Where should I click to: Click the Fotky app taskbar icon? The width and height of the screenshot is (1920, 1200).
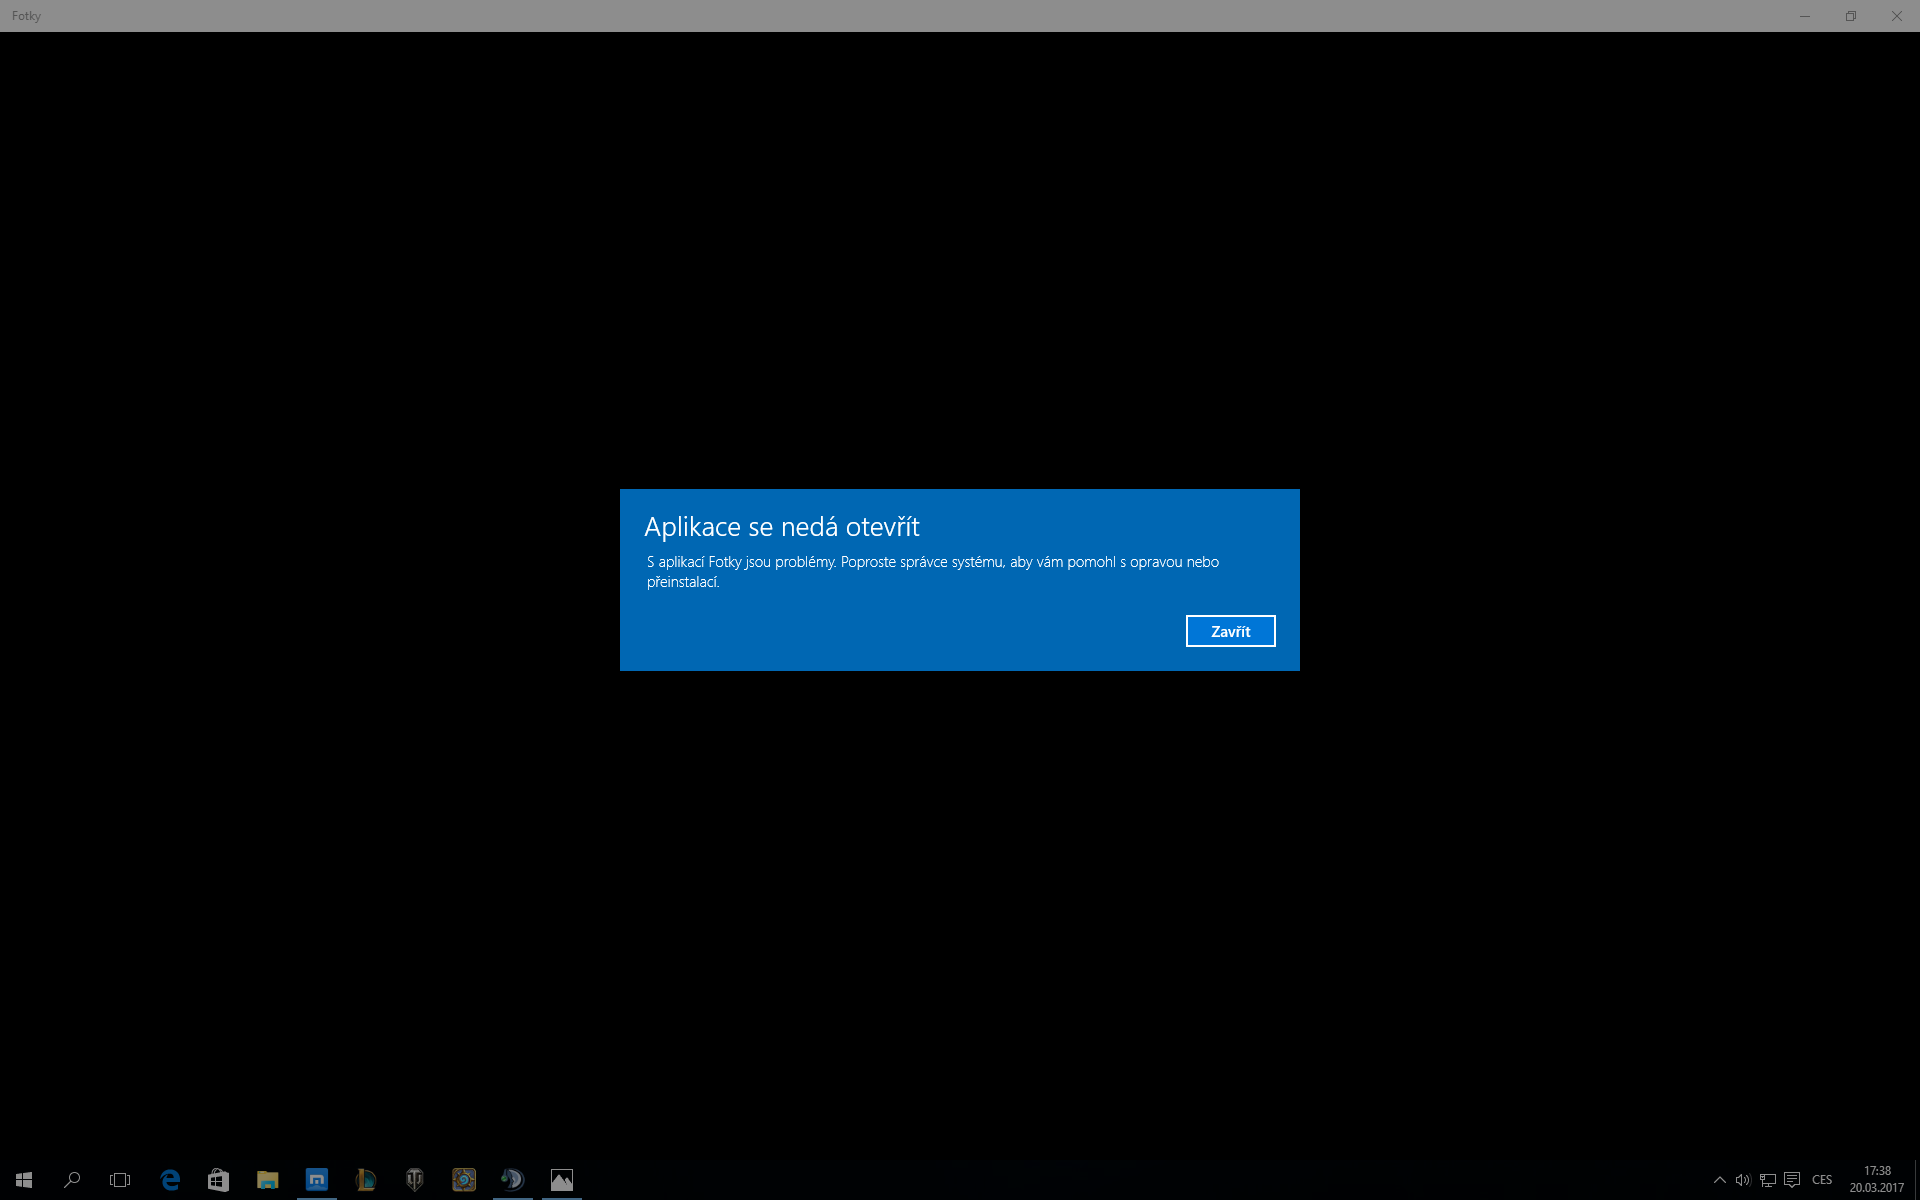point(562,1180)
